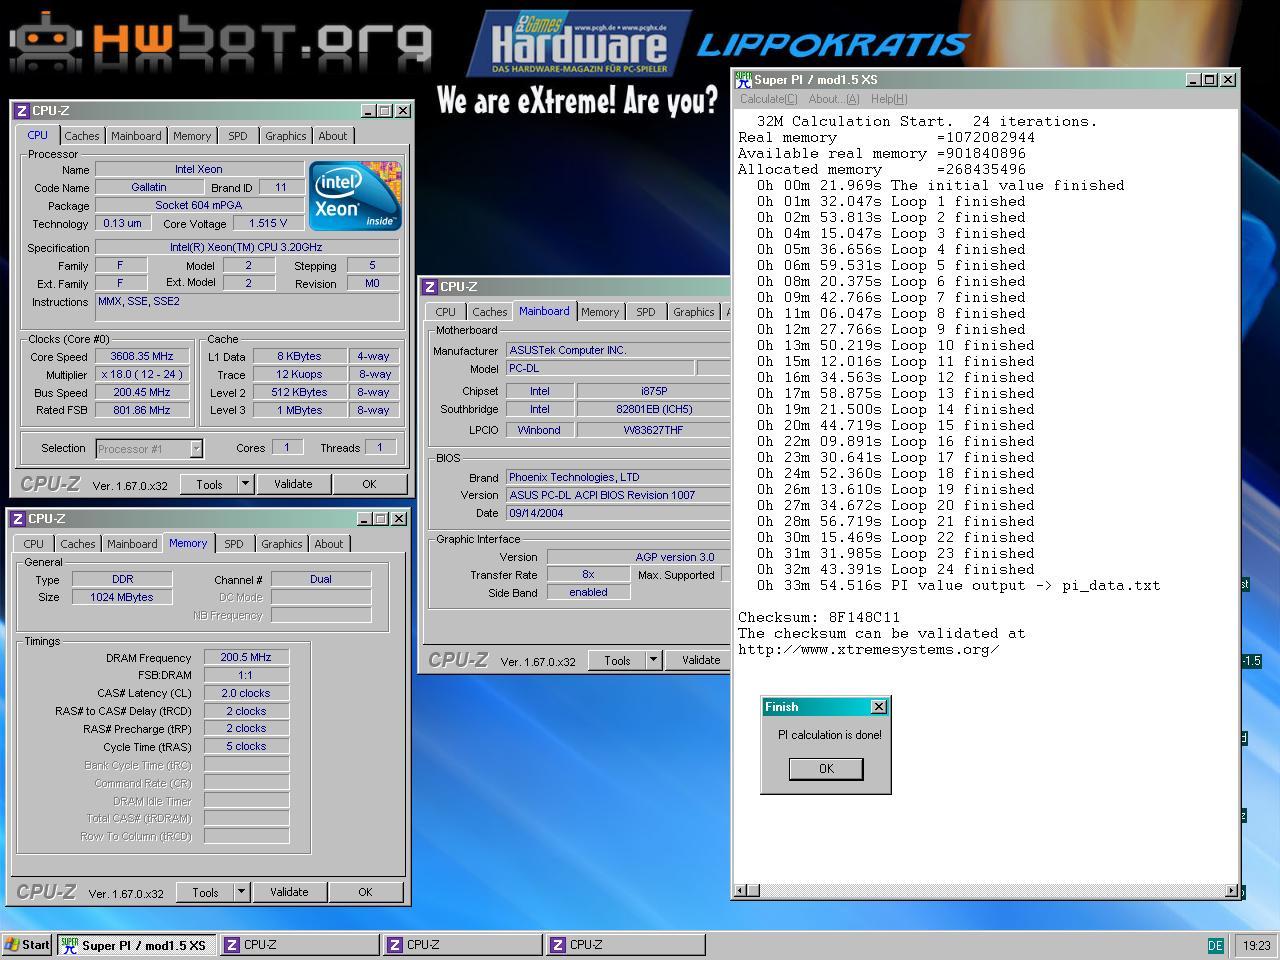This screenshot has height=960, width=1280.
Task: Click Tools button in Memory CPU-Z window
Action: (x=205, y=892)
